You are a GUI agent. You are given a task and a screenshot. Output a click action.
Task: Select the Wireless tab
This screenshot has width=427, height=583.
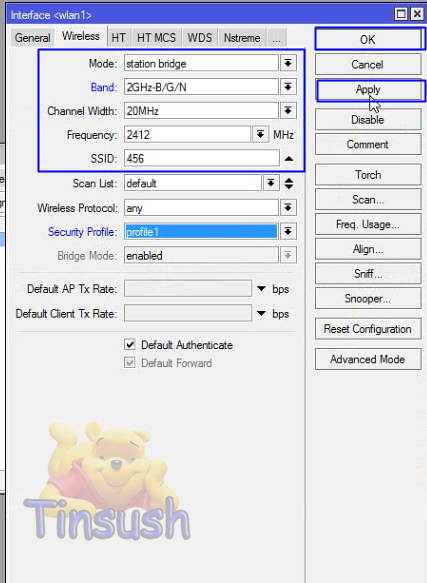81,36
